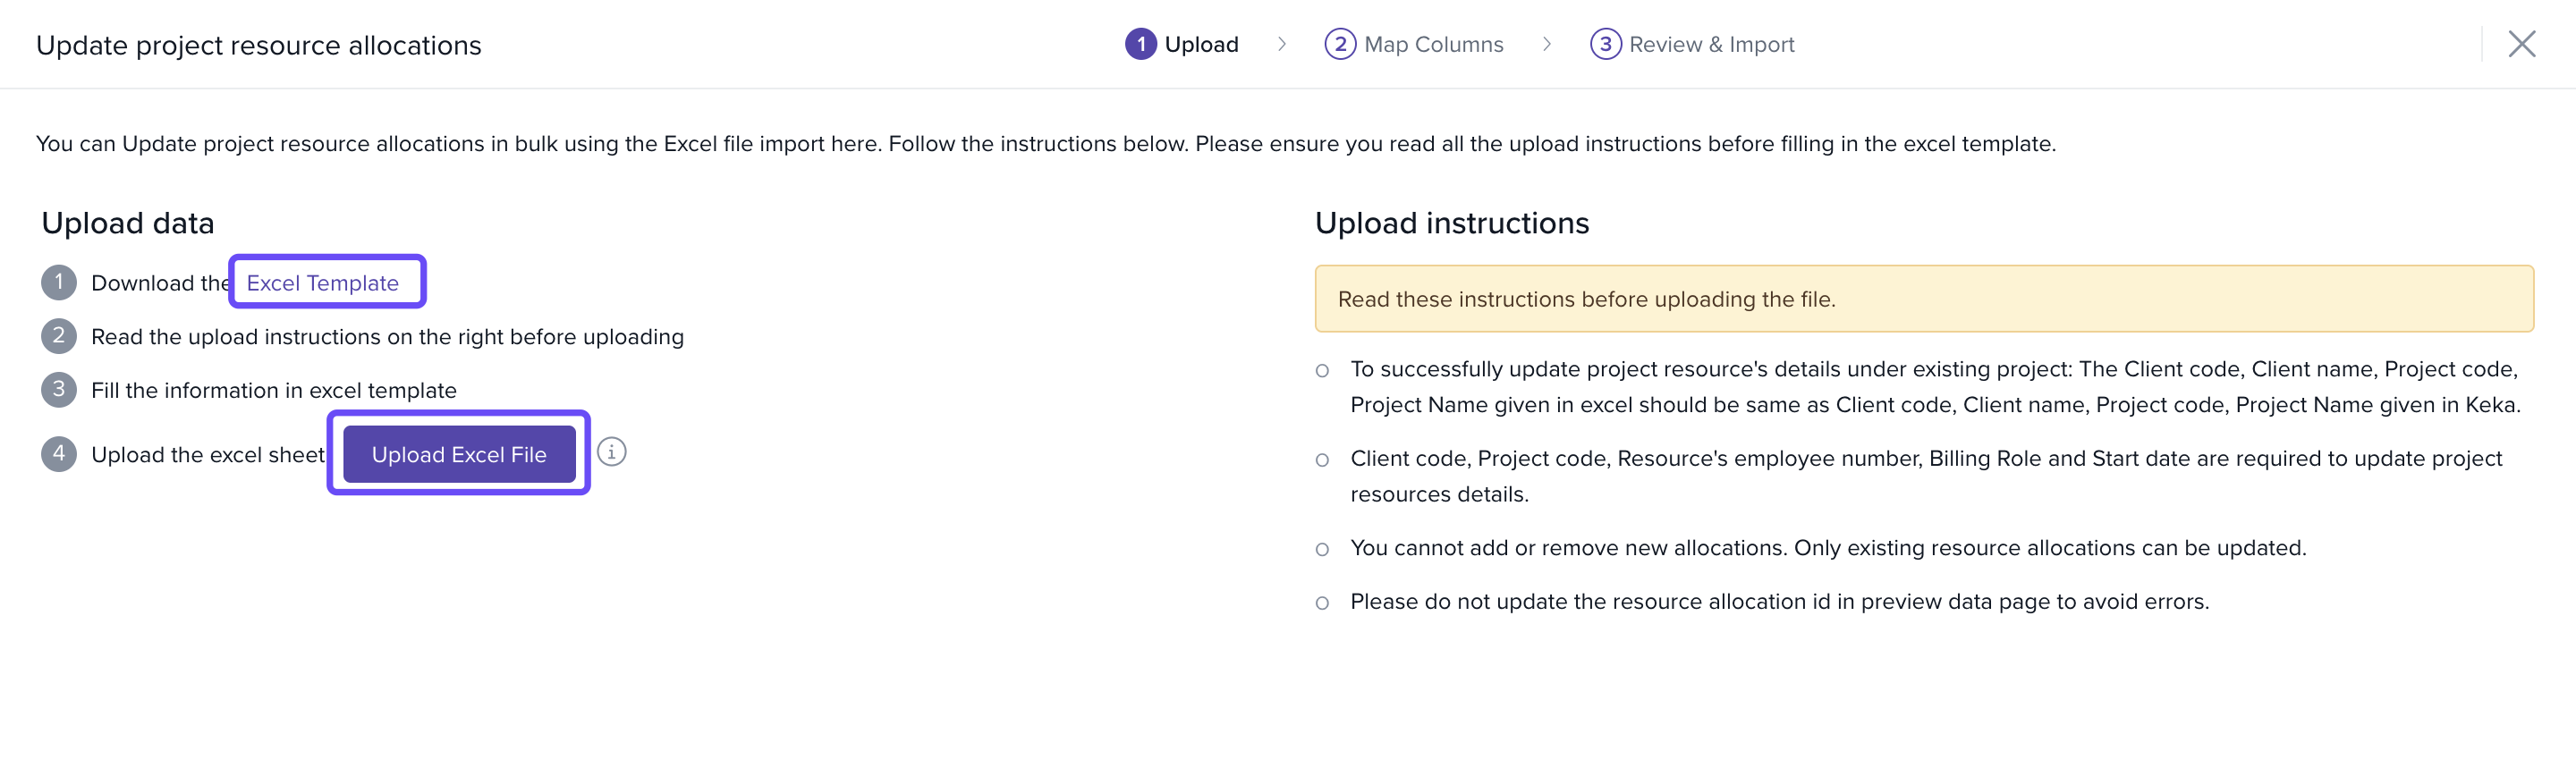Click the step 1 circle in wizard header
The image size is (2576, 776).
click(1140, 44)
